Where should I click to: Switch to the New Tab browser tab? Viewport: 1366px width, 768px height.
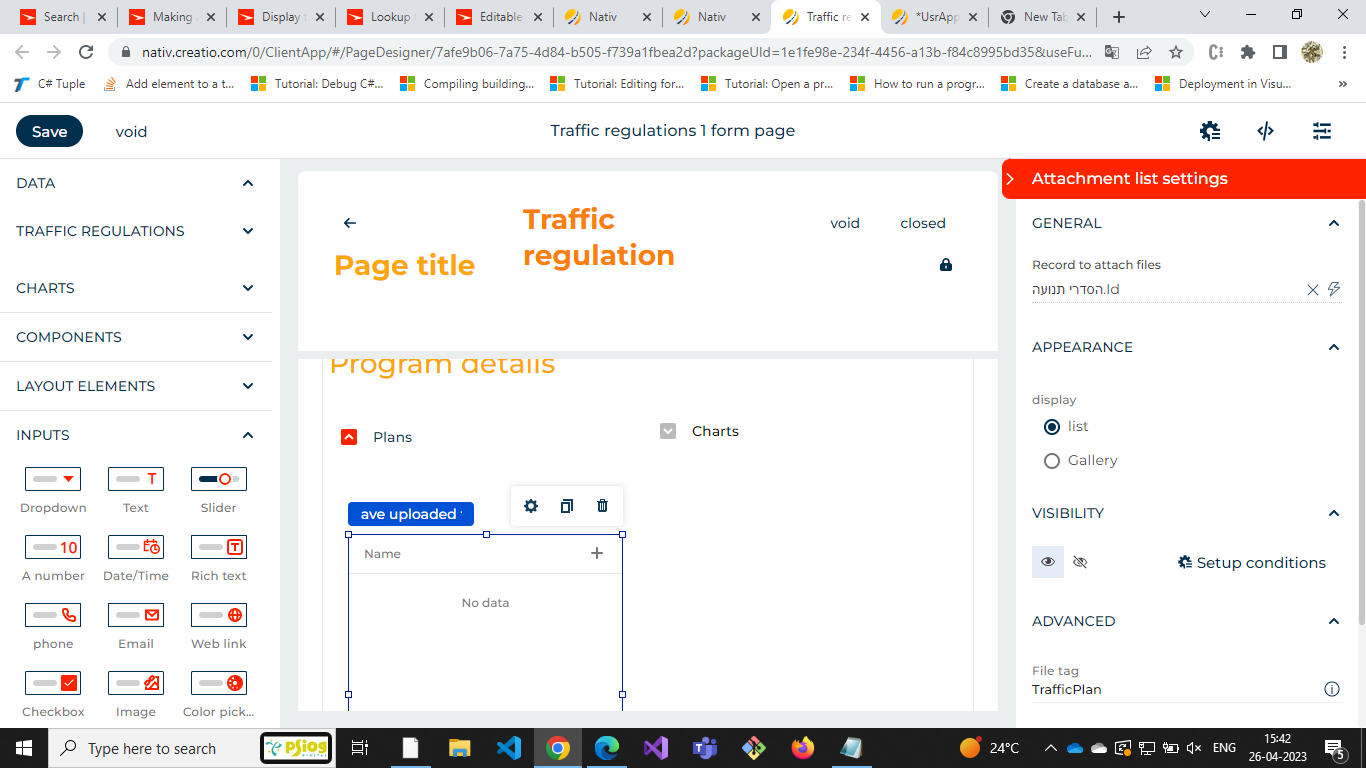(1043, 17)
